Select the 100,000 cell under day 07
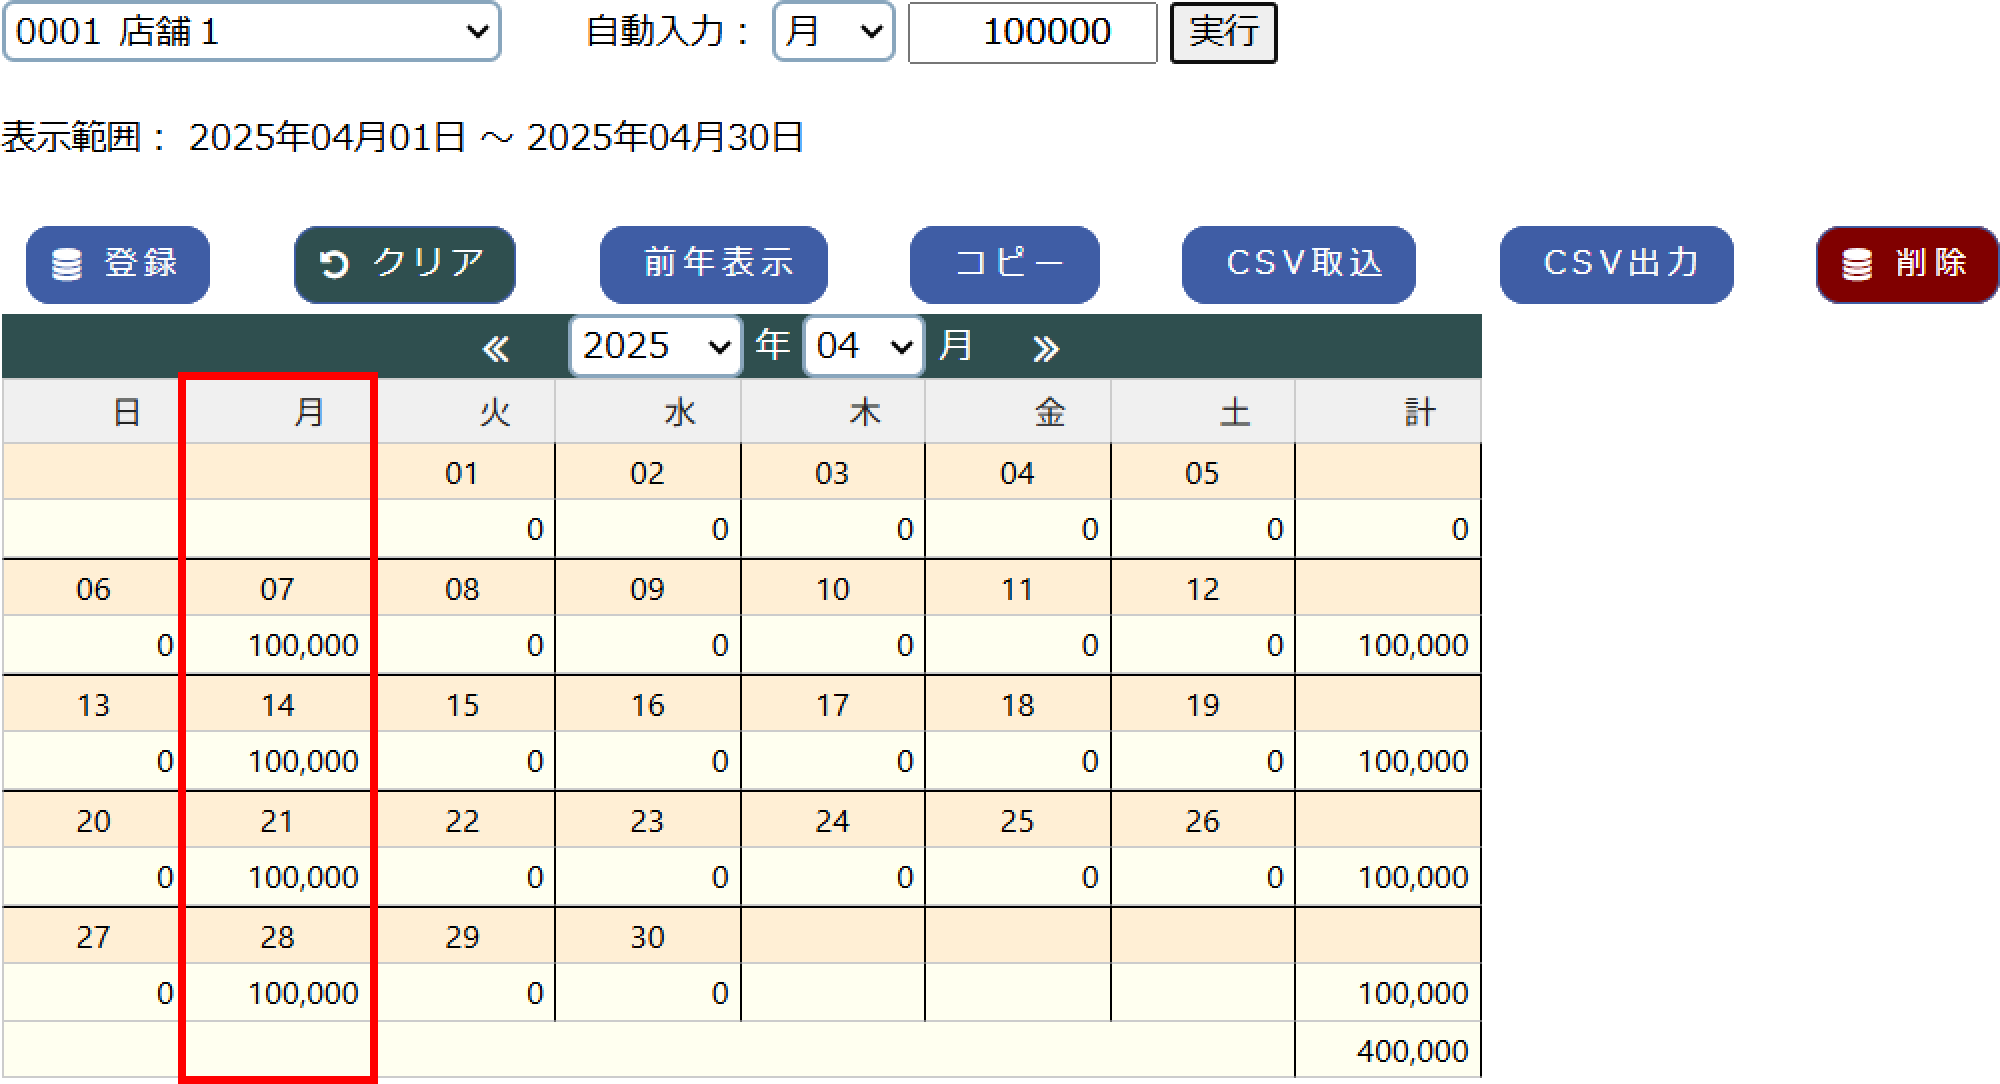The image size is (2000, 1084). [278, 645]
